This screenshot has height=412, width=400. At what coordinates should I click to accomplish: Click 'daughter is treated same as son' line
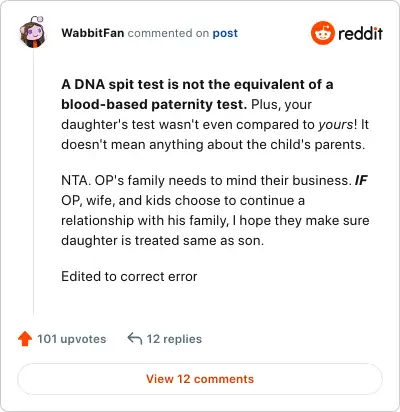point(163,241)
